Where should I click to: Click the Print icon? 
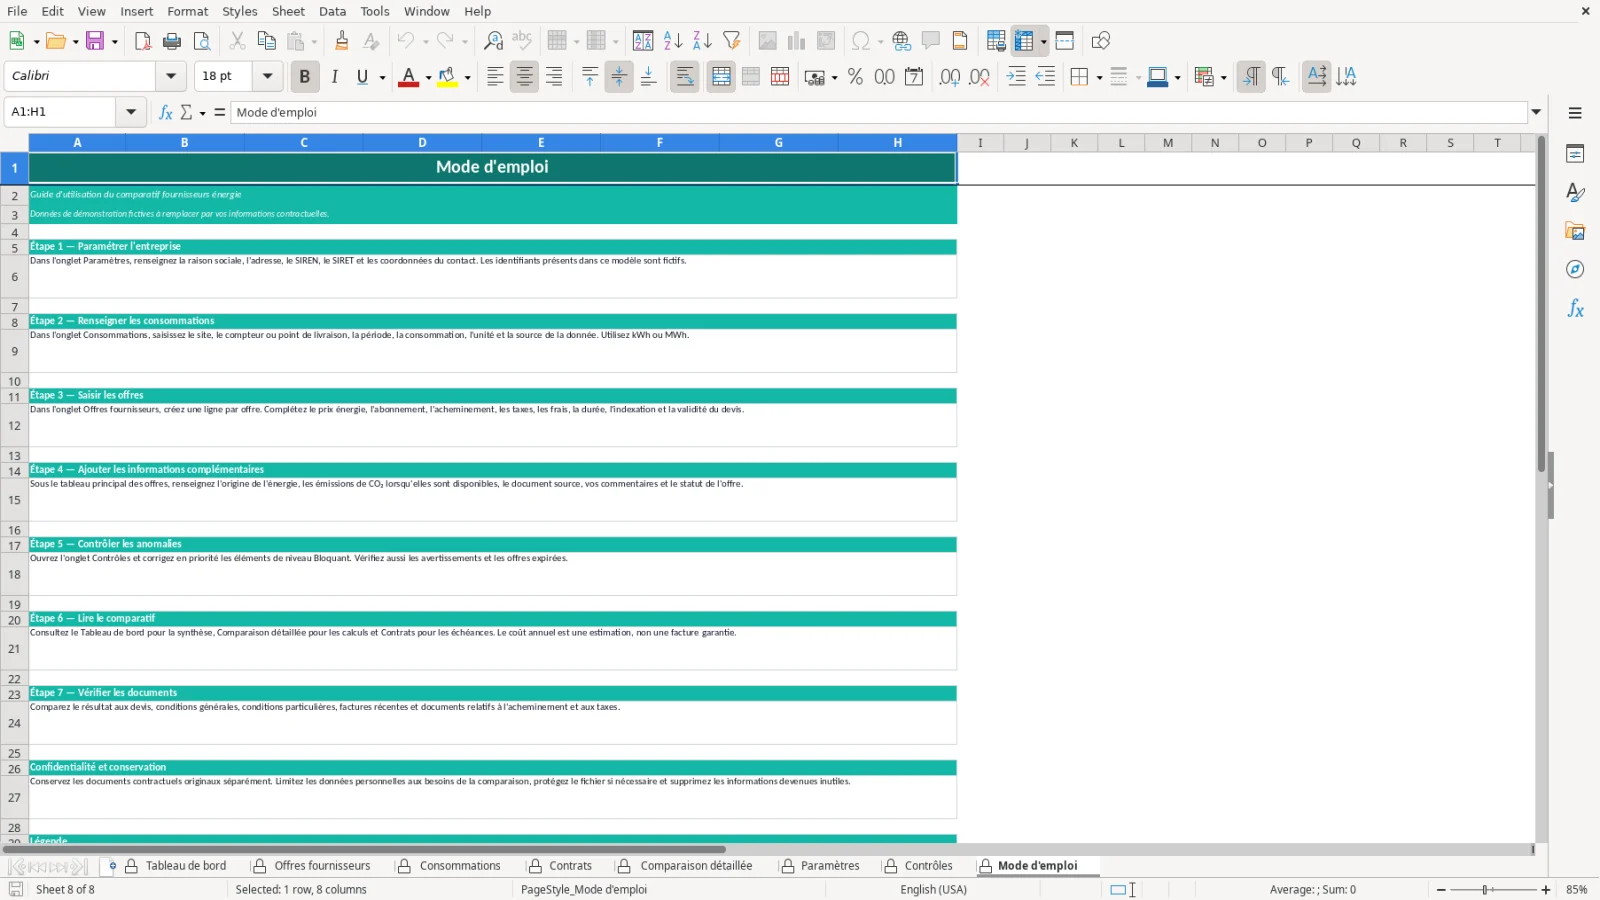point(172,41)
